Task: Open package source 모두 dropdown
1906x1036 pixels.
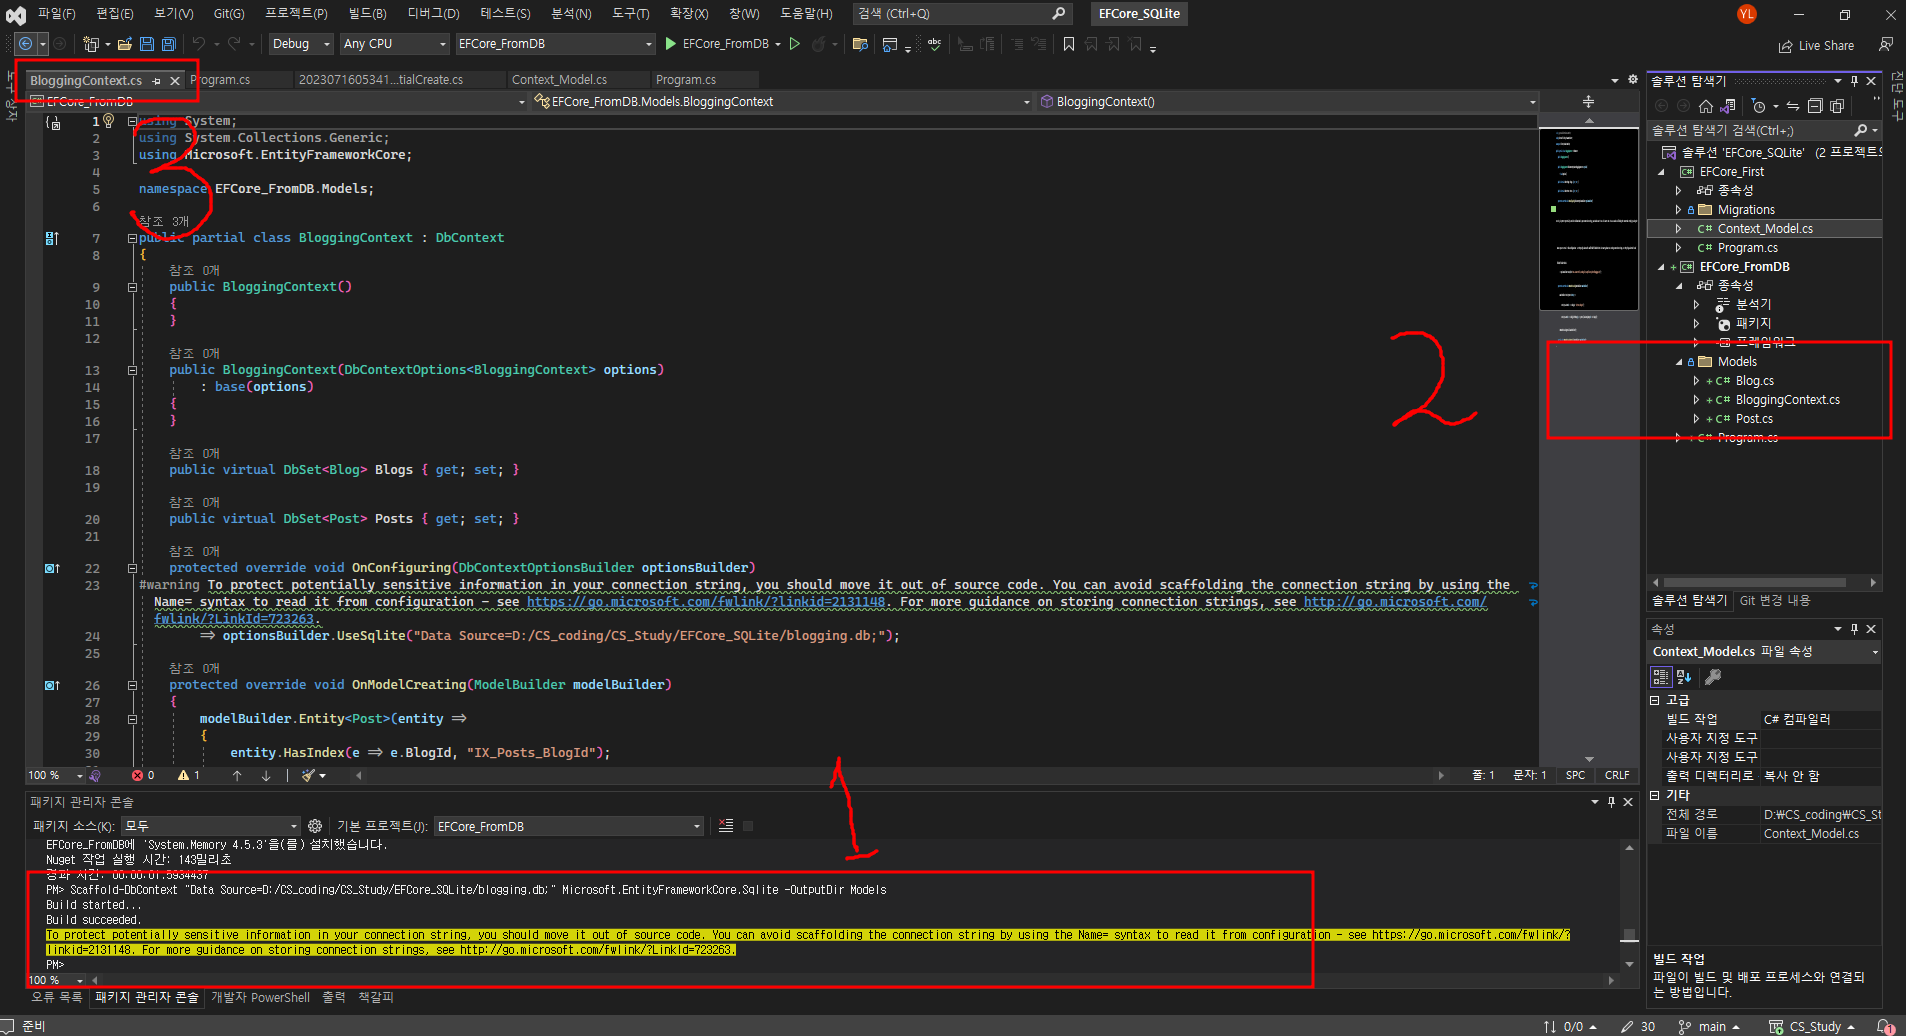Action: coord(211,826)
